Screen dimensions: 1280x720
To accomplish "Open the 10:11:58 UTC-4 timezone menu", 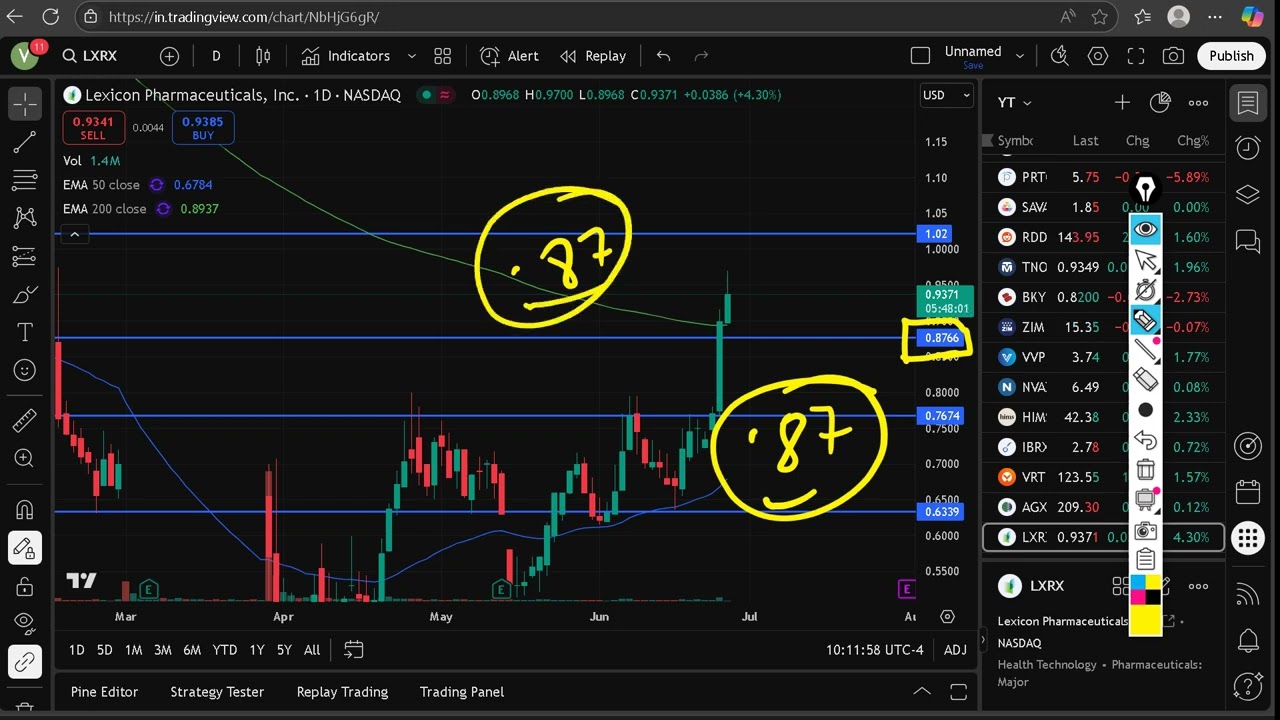I will [875, 650].
